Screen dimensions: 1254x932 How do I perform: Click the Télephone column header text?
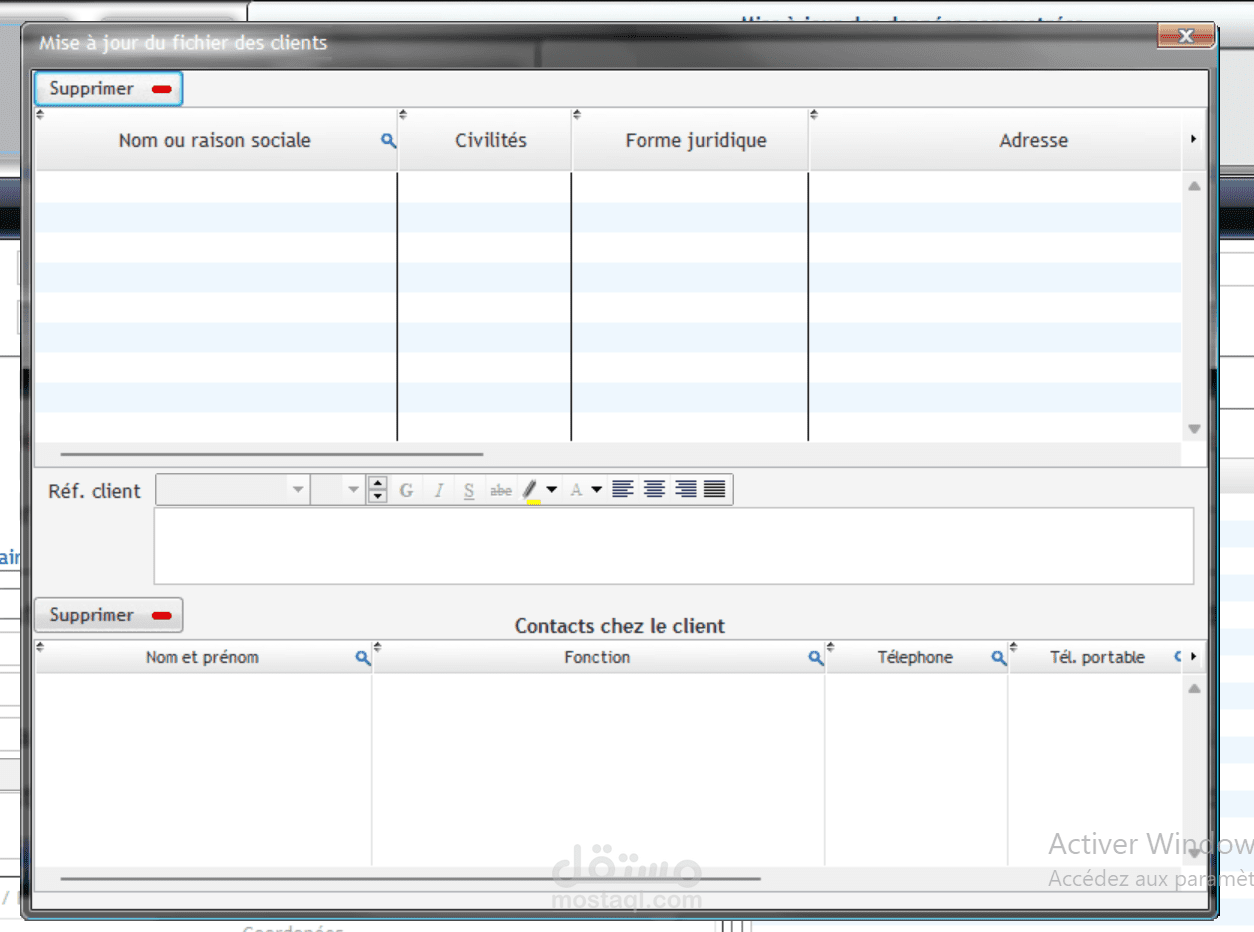click(915, 658)
